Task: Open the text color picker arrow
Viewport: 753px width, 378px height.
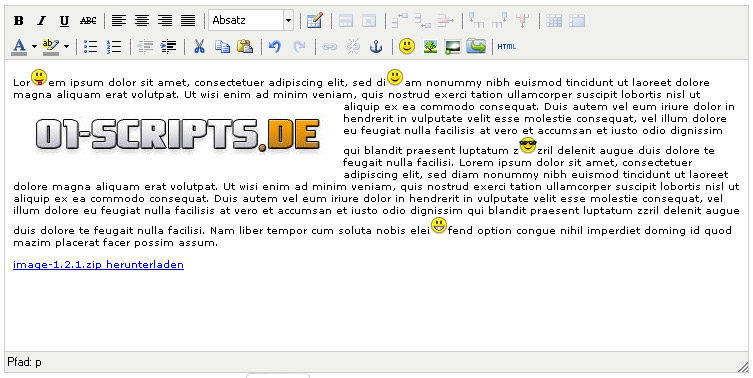Action: coord(34,47)
